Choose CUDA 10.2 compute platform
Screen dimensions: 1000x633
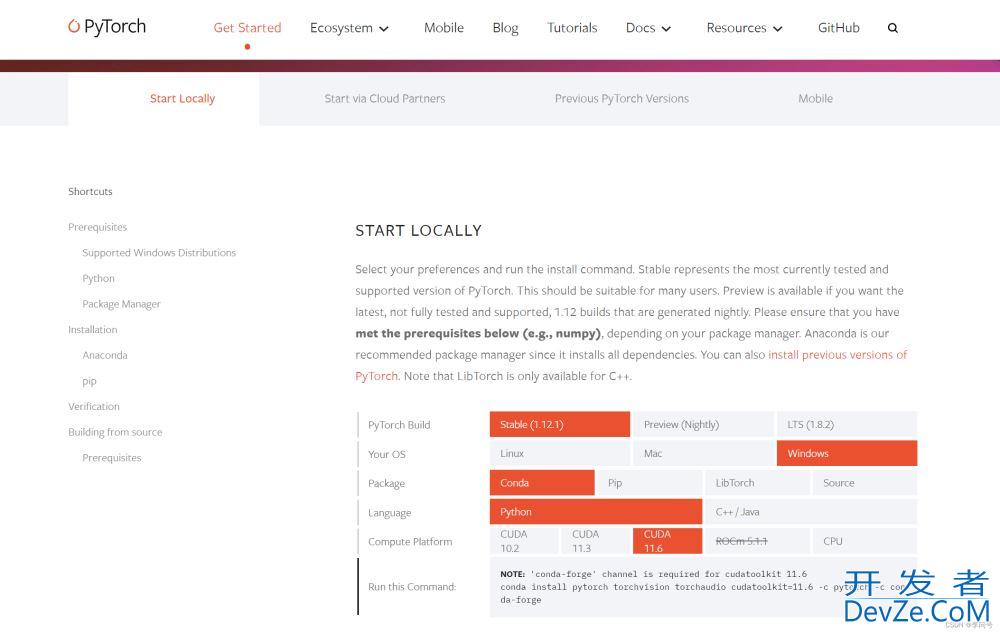524,541
